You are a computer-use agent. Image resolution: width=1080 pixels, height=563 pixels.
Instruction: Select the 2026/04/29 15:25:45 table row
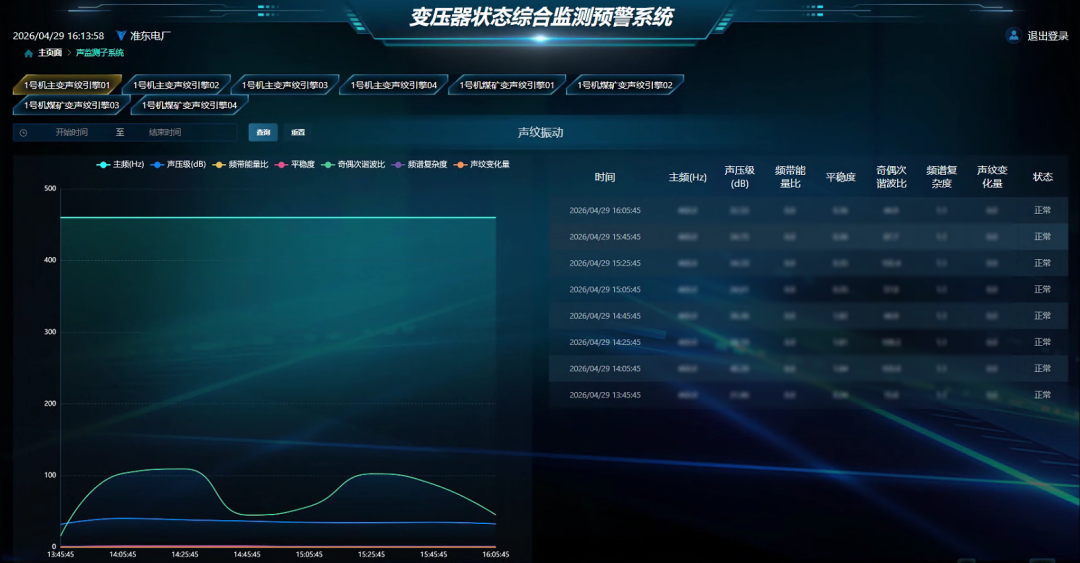(809, 263)
